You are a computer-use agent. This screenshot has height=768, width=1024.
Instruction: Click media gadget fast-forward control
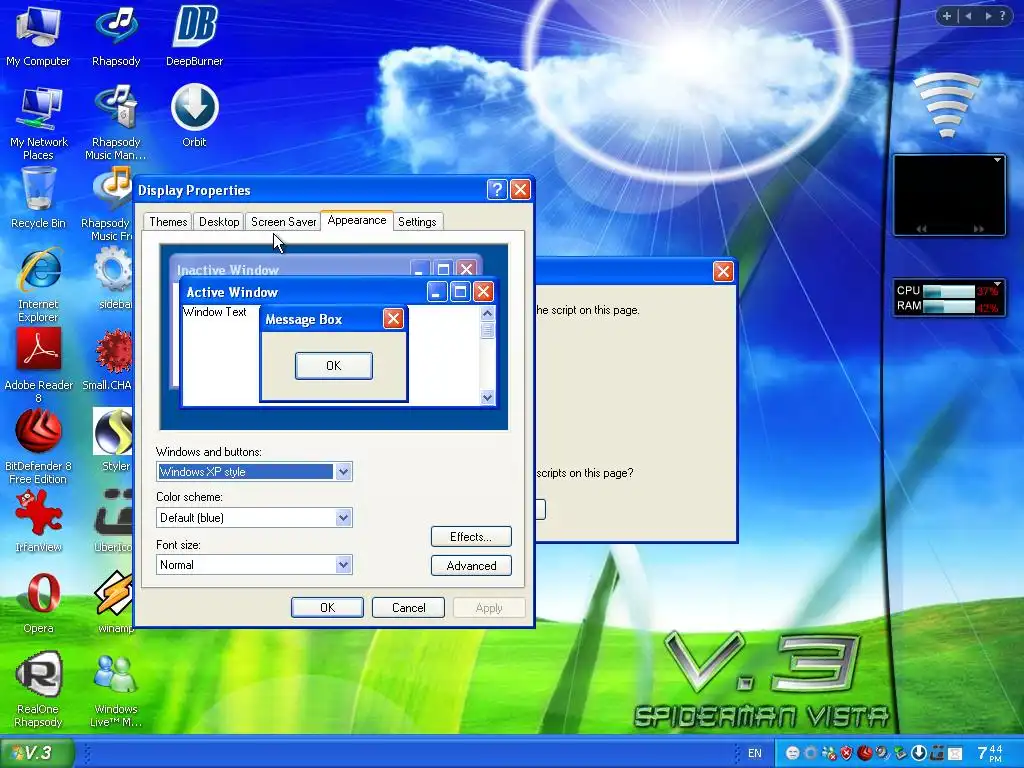tap(978, 229)
